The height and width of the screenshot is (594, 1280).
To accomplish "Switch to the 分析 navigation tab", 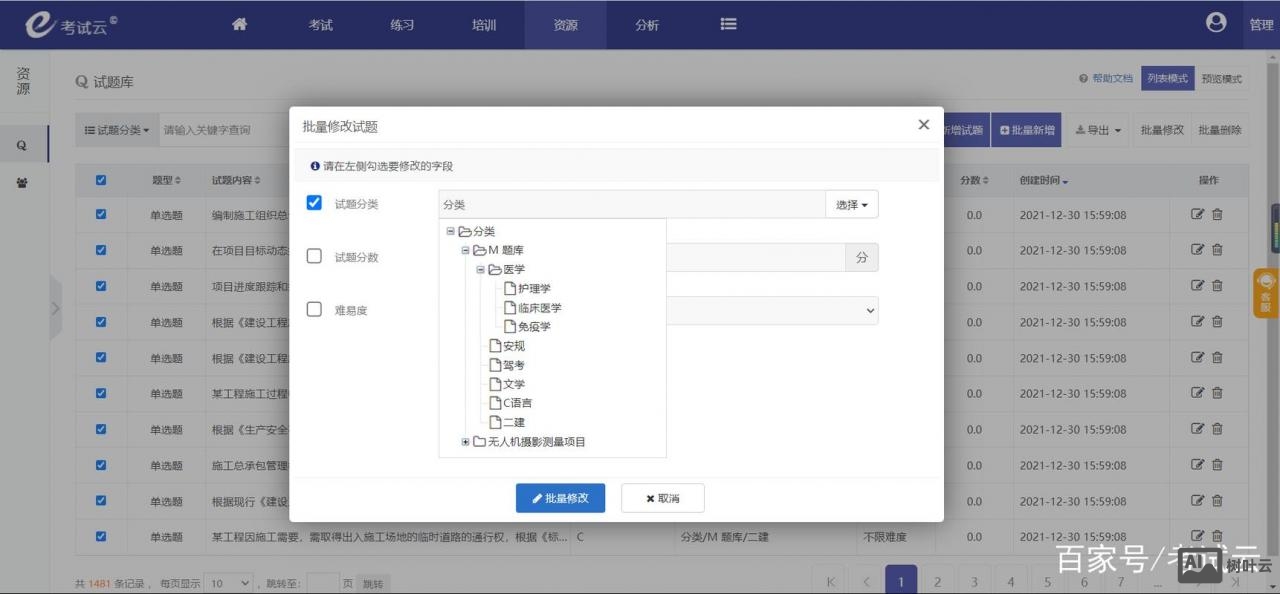I will [x=646, y=24].
